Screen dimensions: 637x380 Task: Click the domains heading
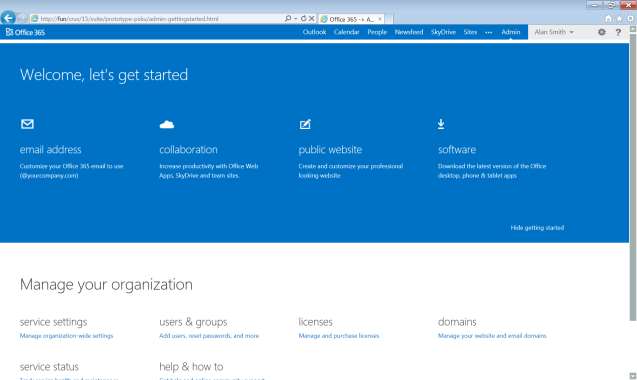coord(457,322)
